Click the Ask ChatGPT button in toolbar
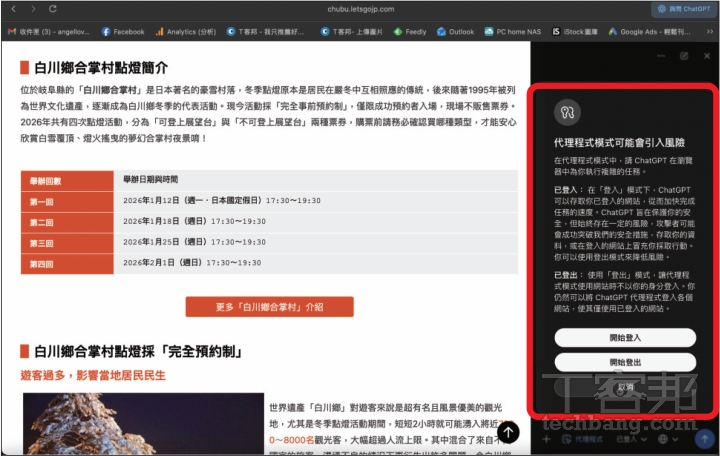720x456 pixels. coord(684,9)
